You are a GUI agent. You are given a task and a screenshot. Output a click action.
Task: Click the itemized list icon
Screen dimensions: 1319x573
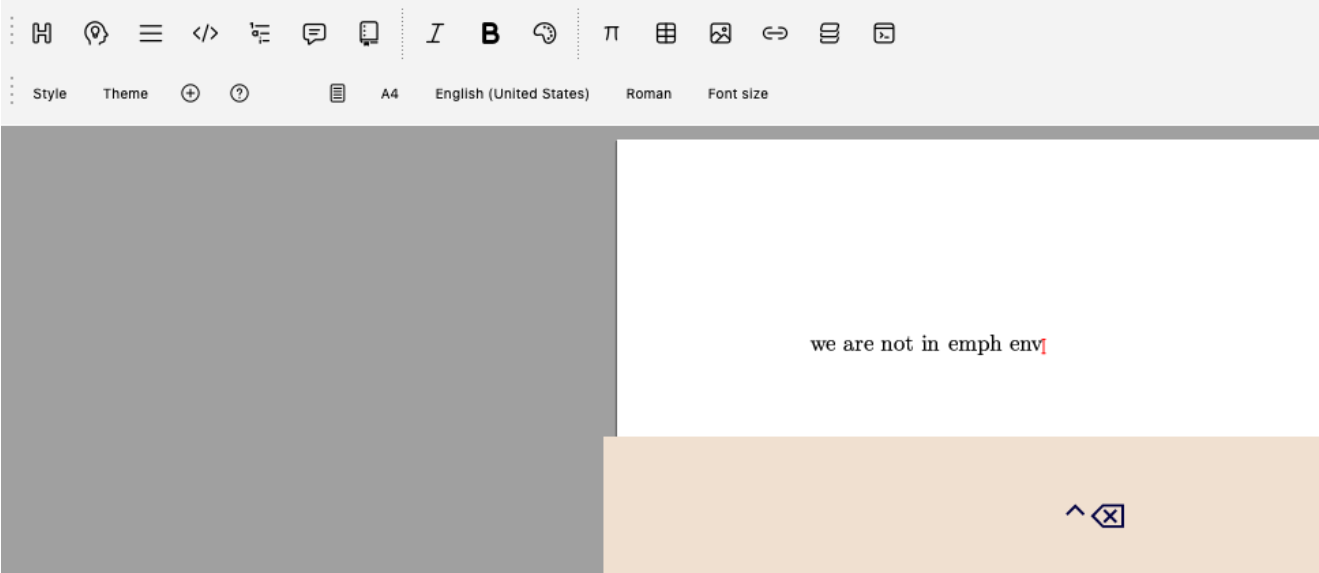[259, 34]
